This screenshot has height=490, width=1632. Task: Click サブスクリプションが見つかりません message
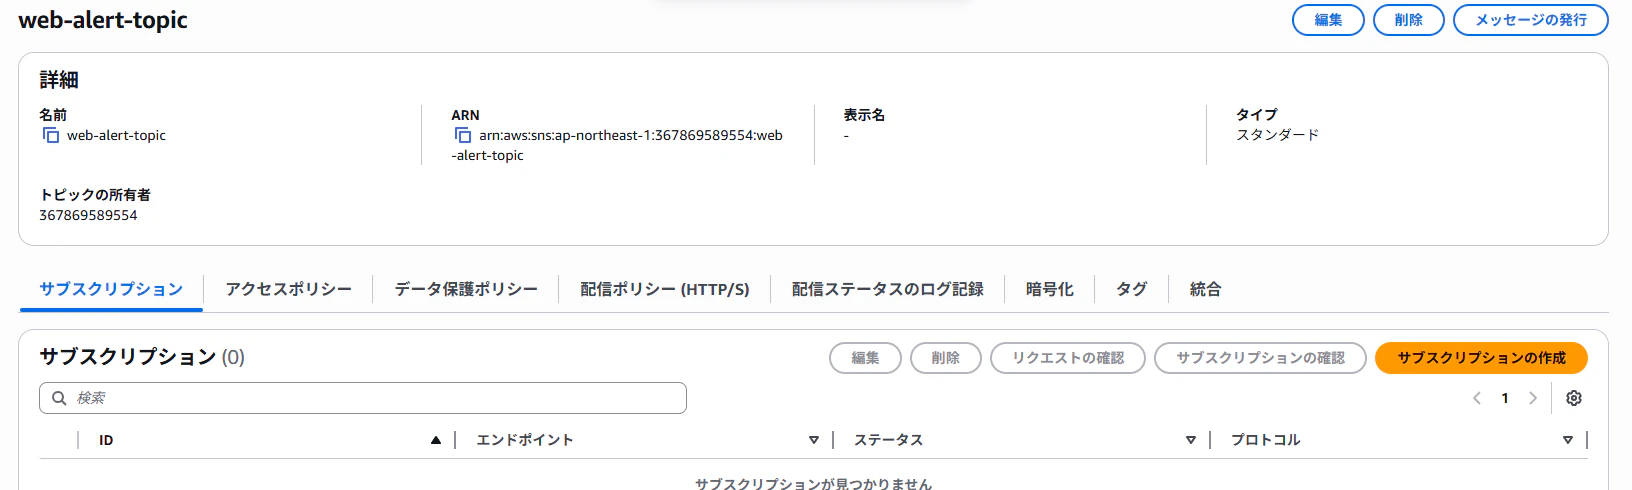tap(813, 484)
